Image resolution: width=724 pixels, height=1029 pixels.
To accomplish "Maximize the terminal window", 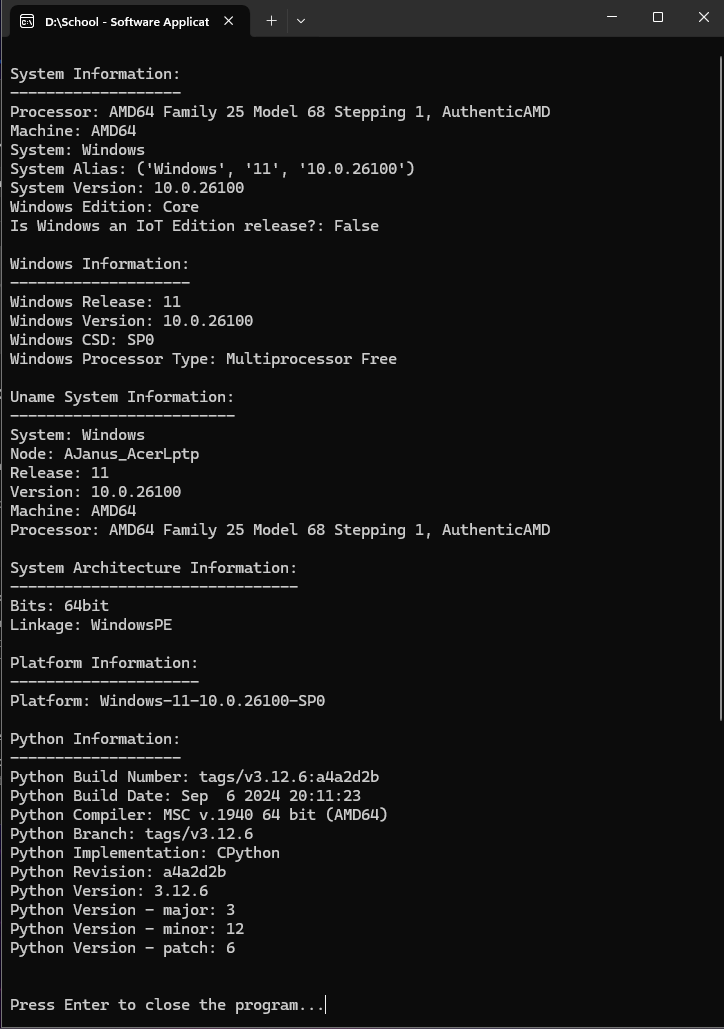I will pos(658,17).
